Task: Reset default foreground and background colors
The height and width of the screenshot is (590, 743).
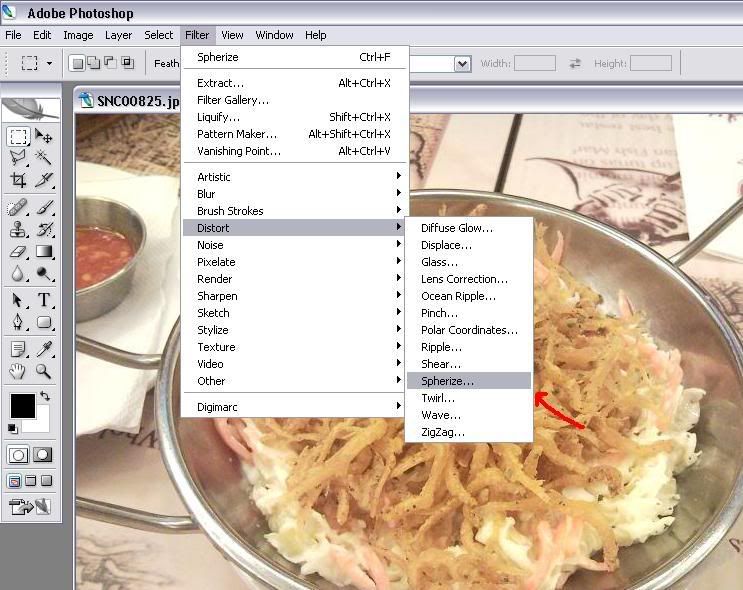Action: point(13,428)
